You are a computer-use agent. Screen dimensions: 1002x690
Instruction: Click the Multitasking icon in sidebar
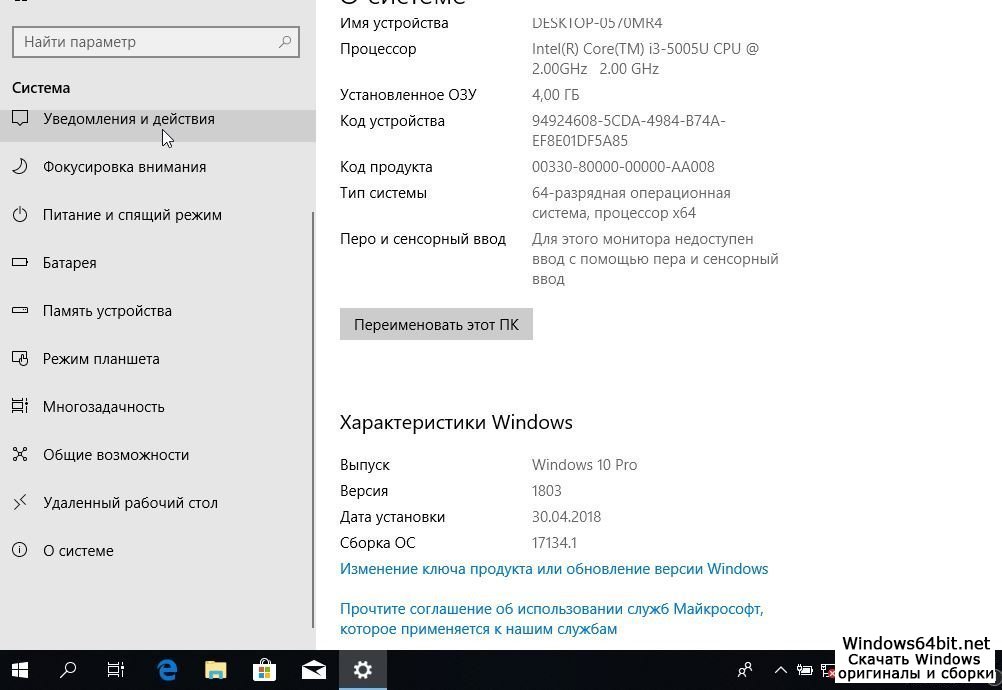tap(19, 407)
